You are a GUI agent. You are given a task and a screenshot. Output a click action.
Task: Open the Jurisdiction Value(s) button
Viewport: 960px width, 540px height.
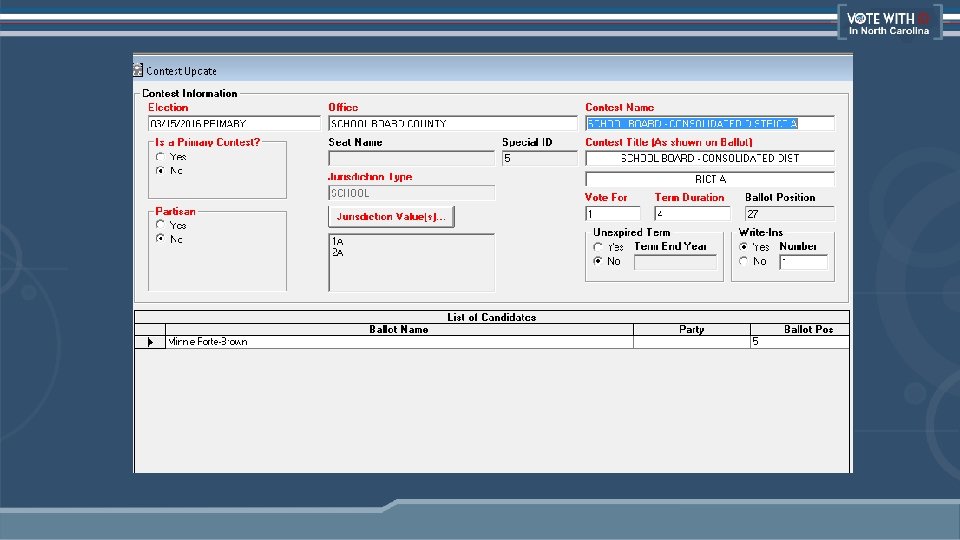point(391,217)
